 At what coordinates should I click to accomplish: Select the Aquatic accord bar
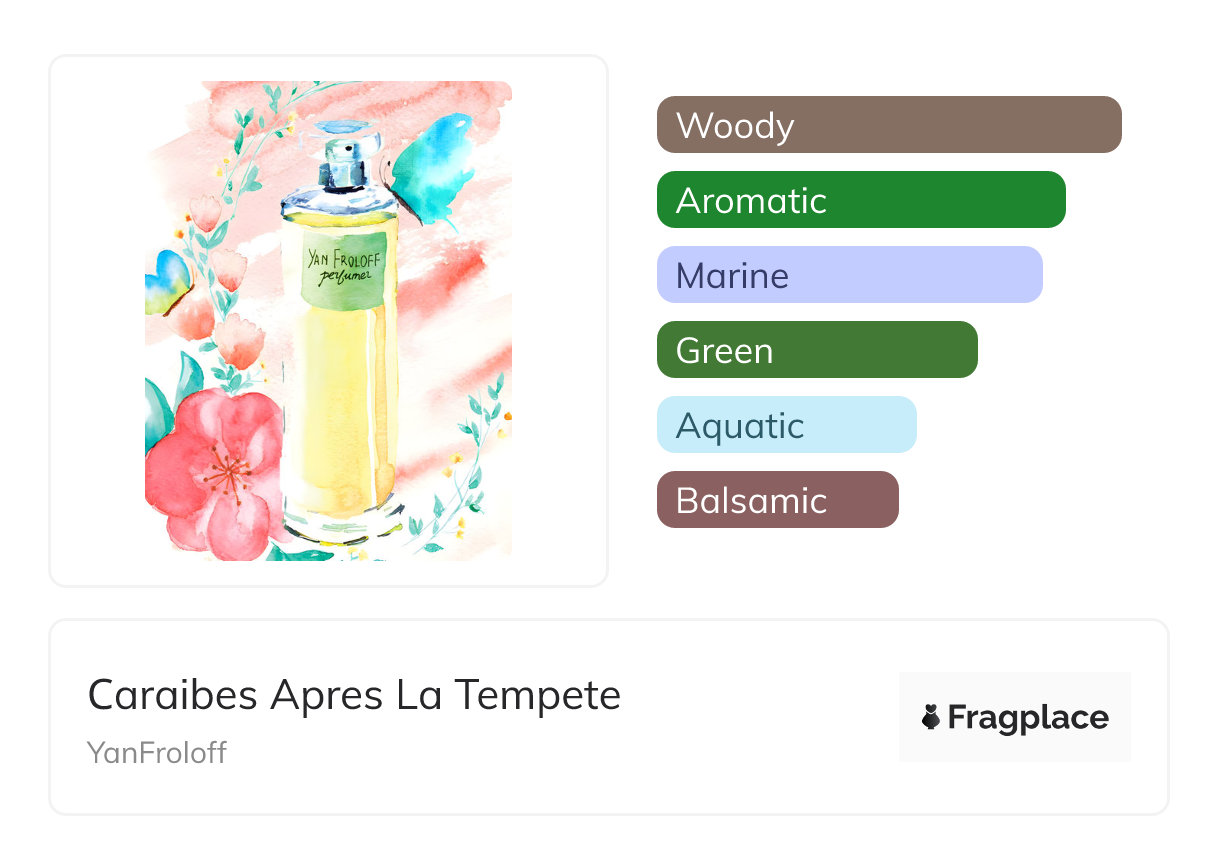tap(786, 425)
